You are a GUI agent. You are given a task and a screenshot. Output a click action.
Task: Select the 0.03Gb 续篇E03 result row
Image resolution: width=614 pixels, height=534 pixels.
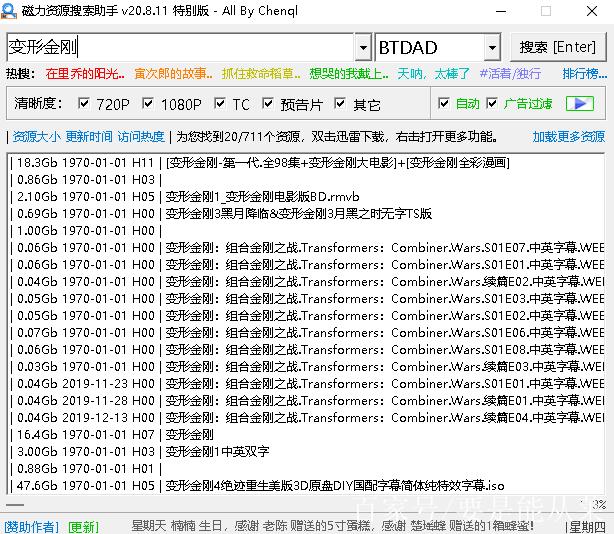click(x=305, y=367)
